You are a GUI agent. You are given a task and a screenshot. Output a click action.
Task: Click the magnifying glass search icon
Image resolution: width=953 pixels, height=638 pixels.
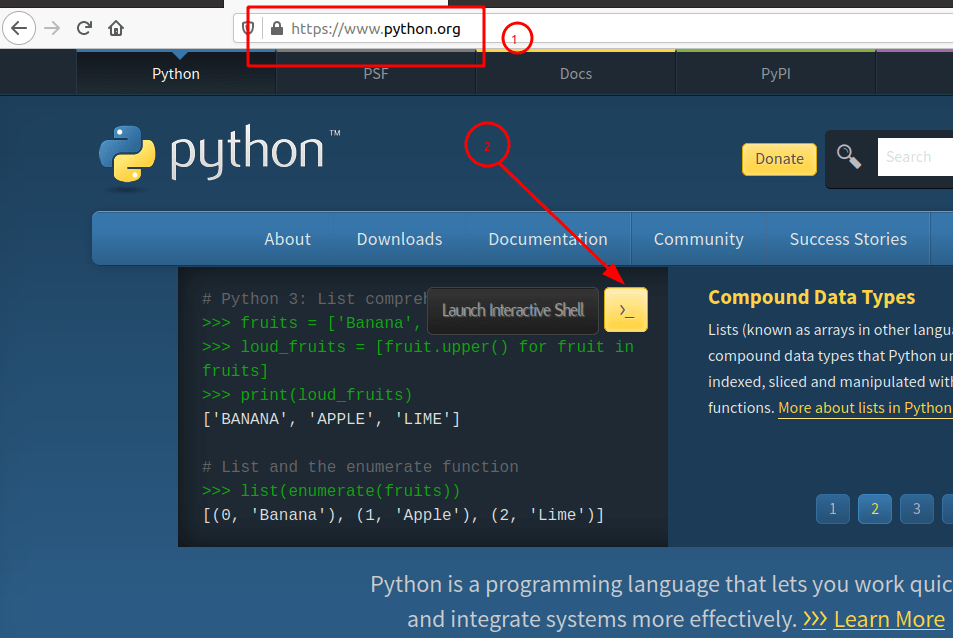pos(849,157)
